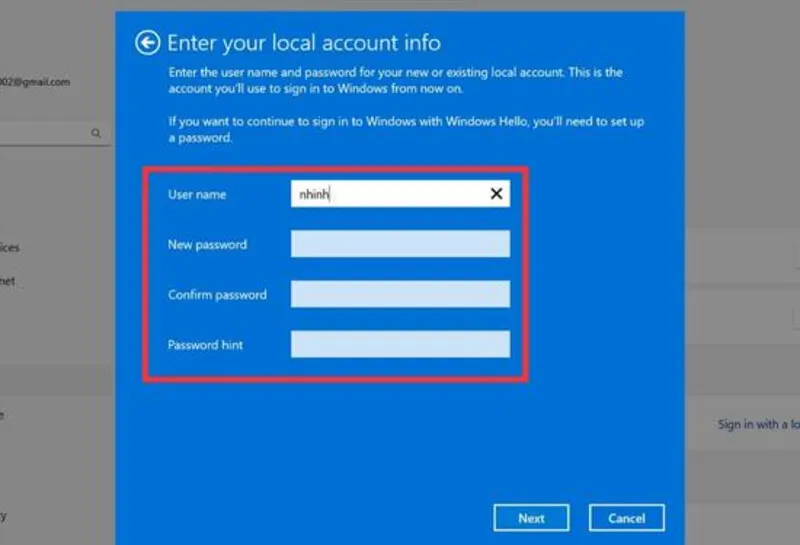This screenshot has width=800, height=545.
Task: Click the Cancel button
Action: click(x=626, y=518)
